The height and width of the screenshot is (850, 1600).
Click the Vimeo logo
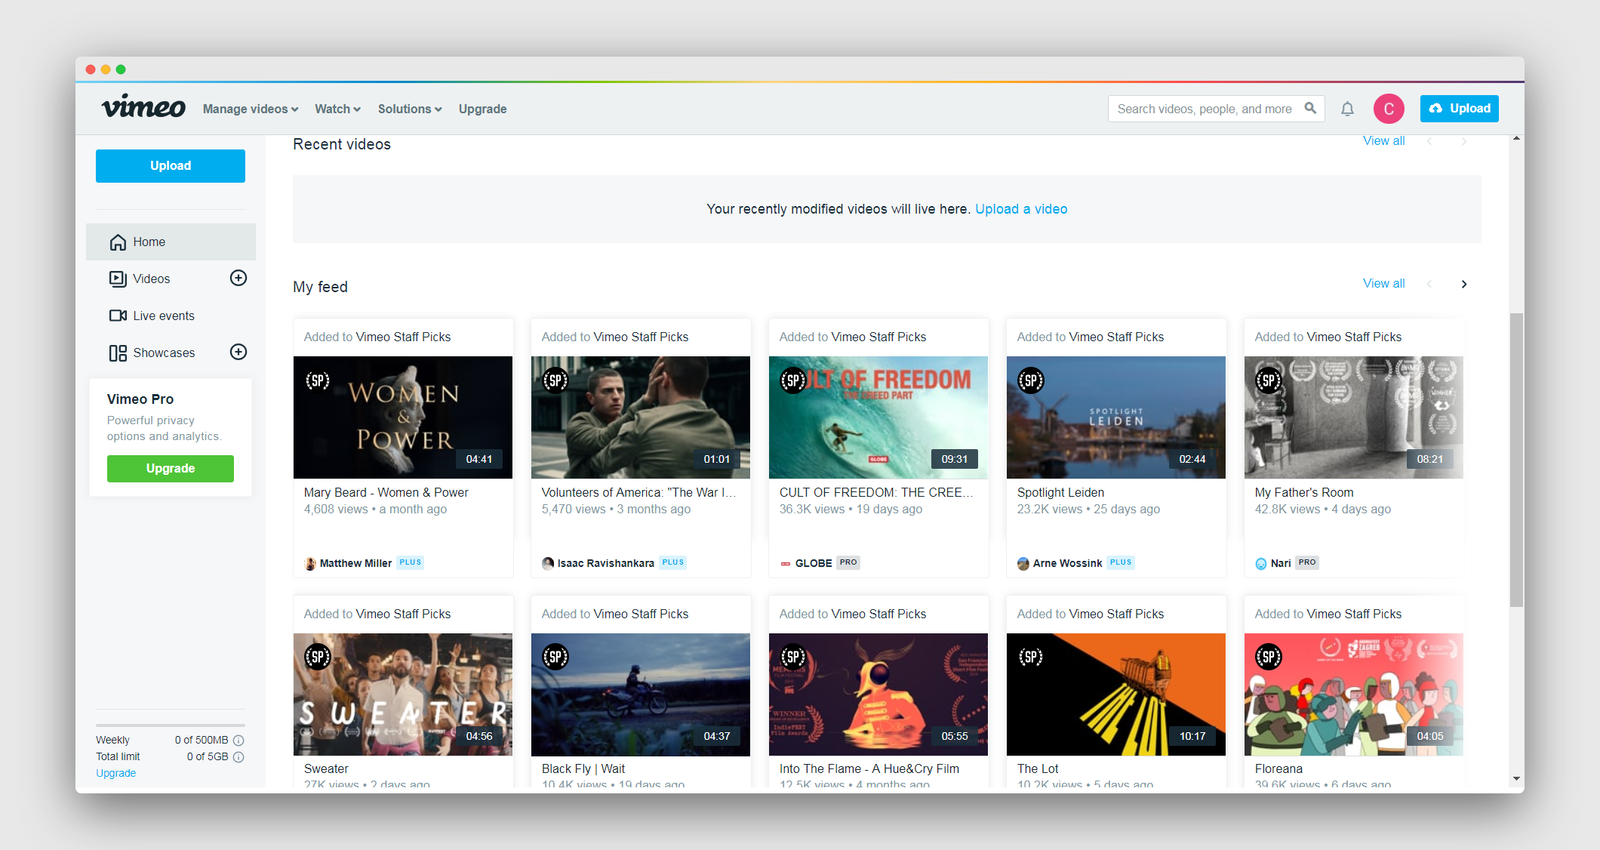coord(143,107)
